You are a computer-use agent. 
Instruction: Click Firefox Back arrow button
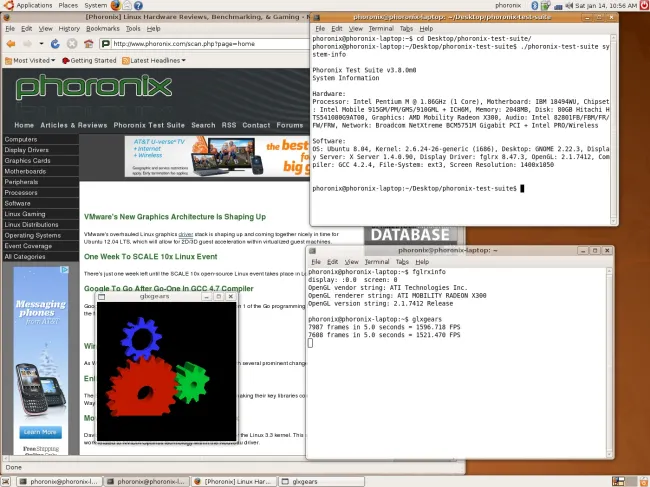click(x=11, y=44)
